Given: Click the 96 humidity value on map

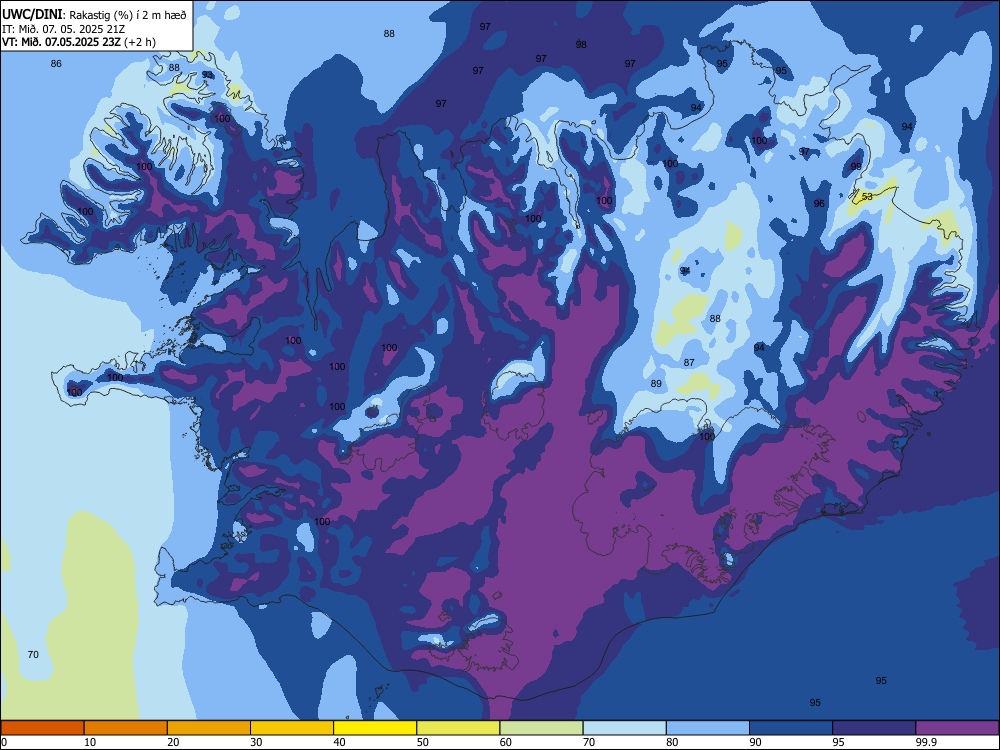Looking at the screenshot, I should click(819, 204).
